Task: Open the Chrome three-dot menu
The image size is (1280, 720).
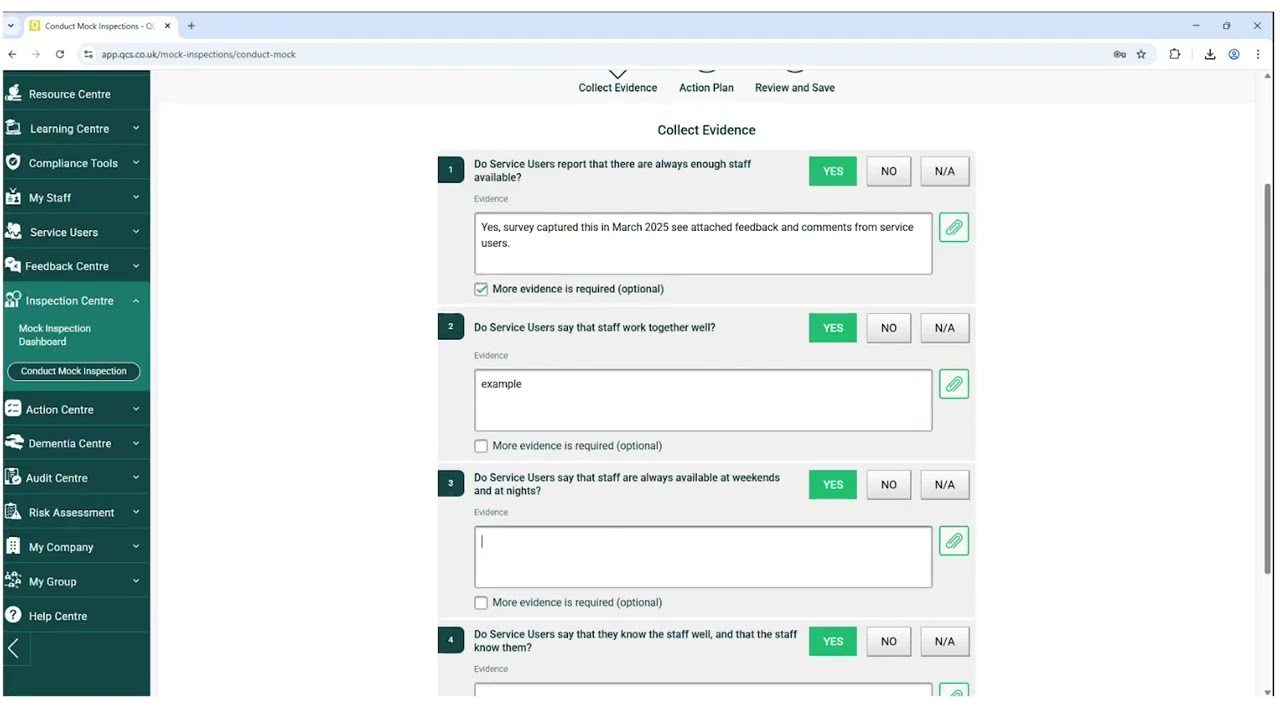Action: [1257, 54]
